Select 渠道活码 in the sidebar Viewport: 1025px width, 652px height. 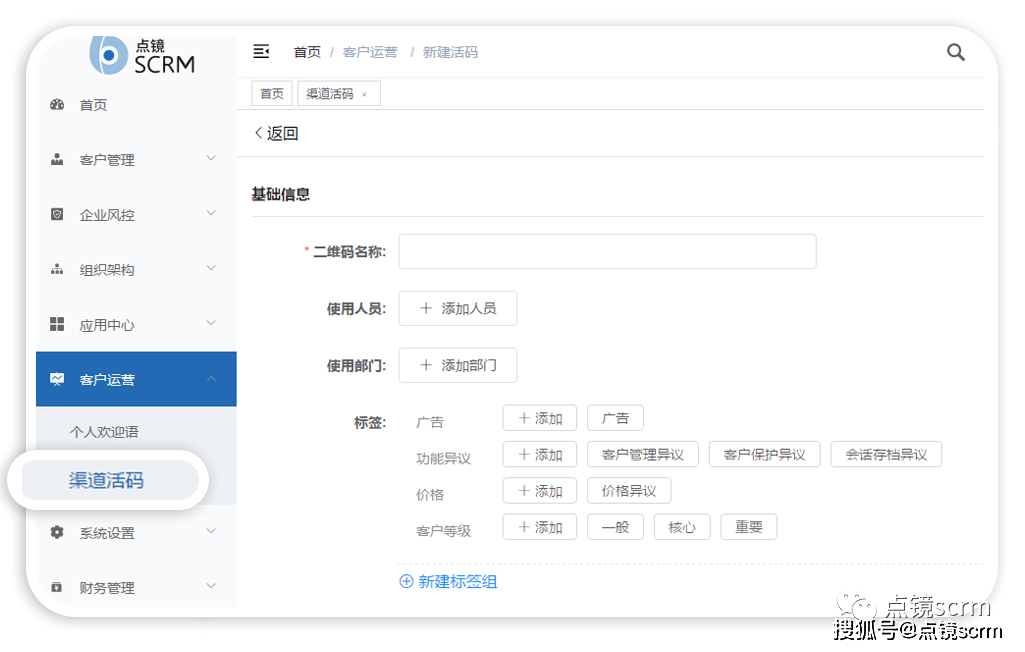[106, 481]
